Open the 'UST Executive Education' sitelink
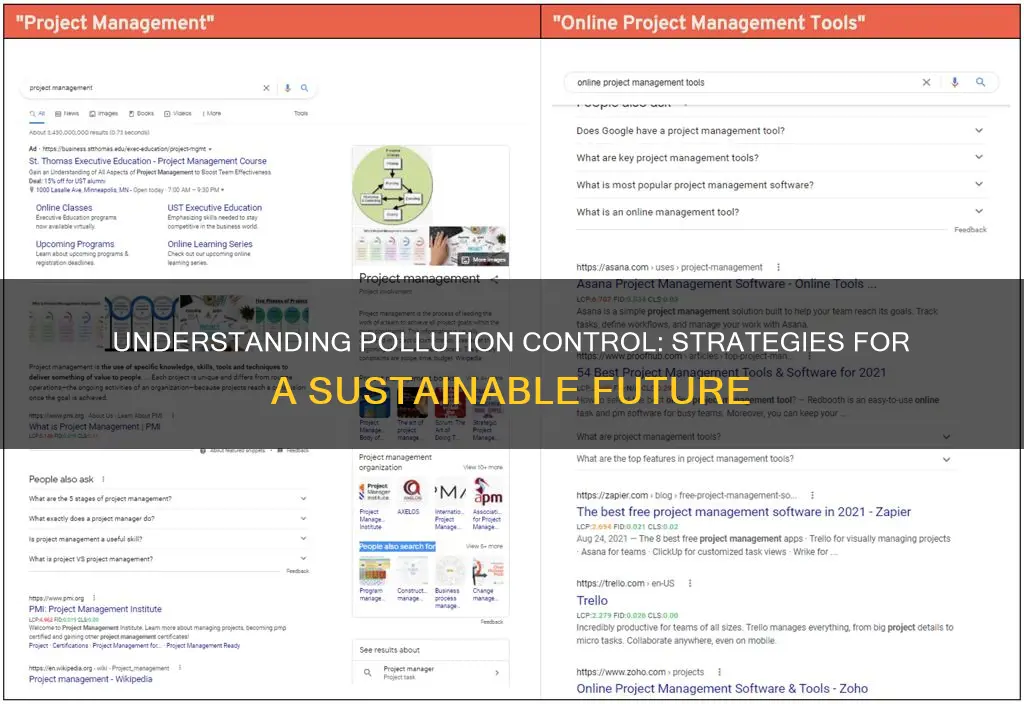1024x704 pixels. tap(215, 208)
